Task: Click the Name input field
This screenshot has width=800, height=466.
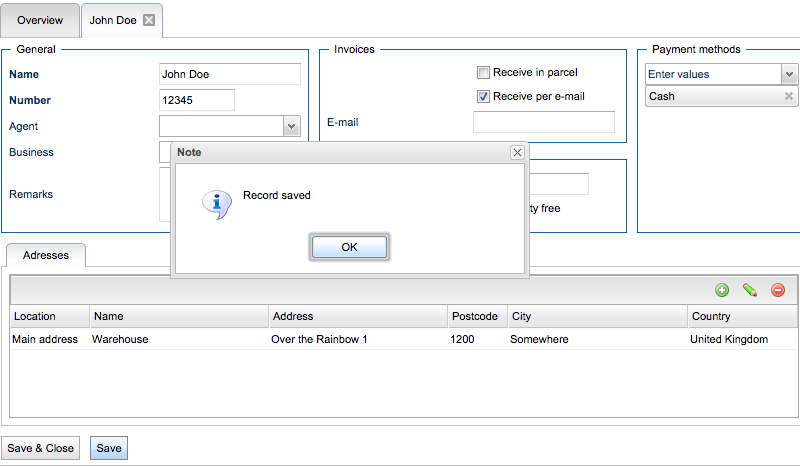Action: (x=229, y=74)
